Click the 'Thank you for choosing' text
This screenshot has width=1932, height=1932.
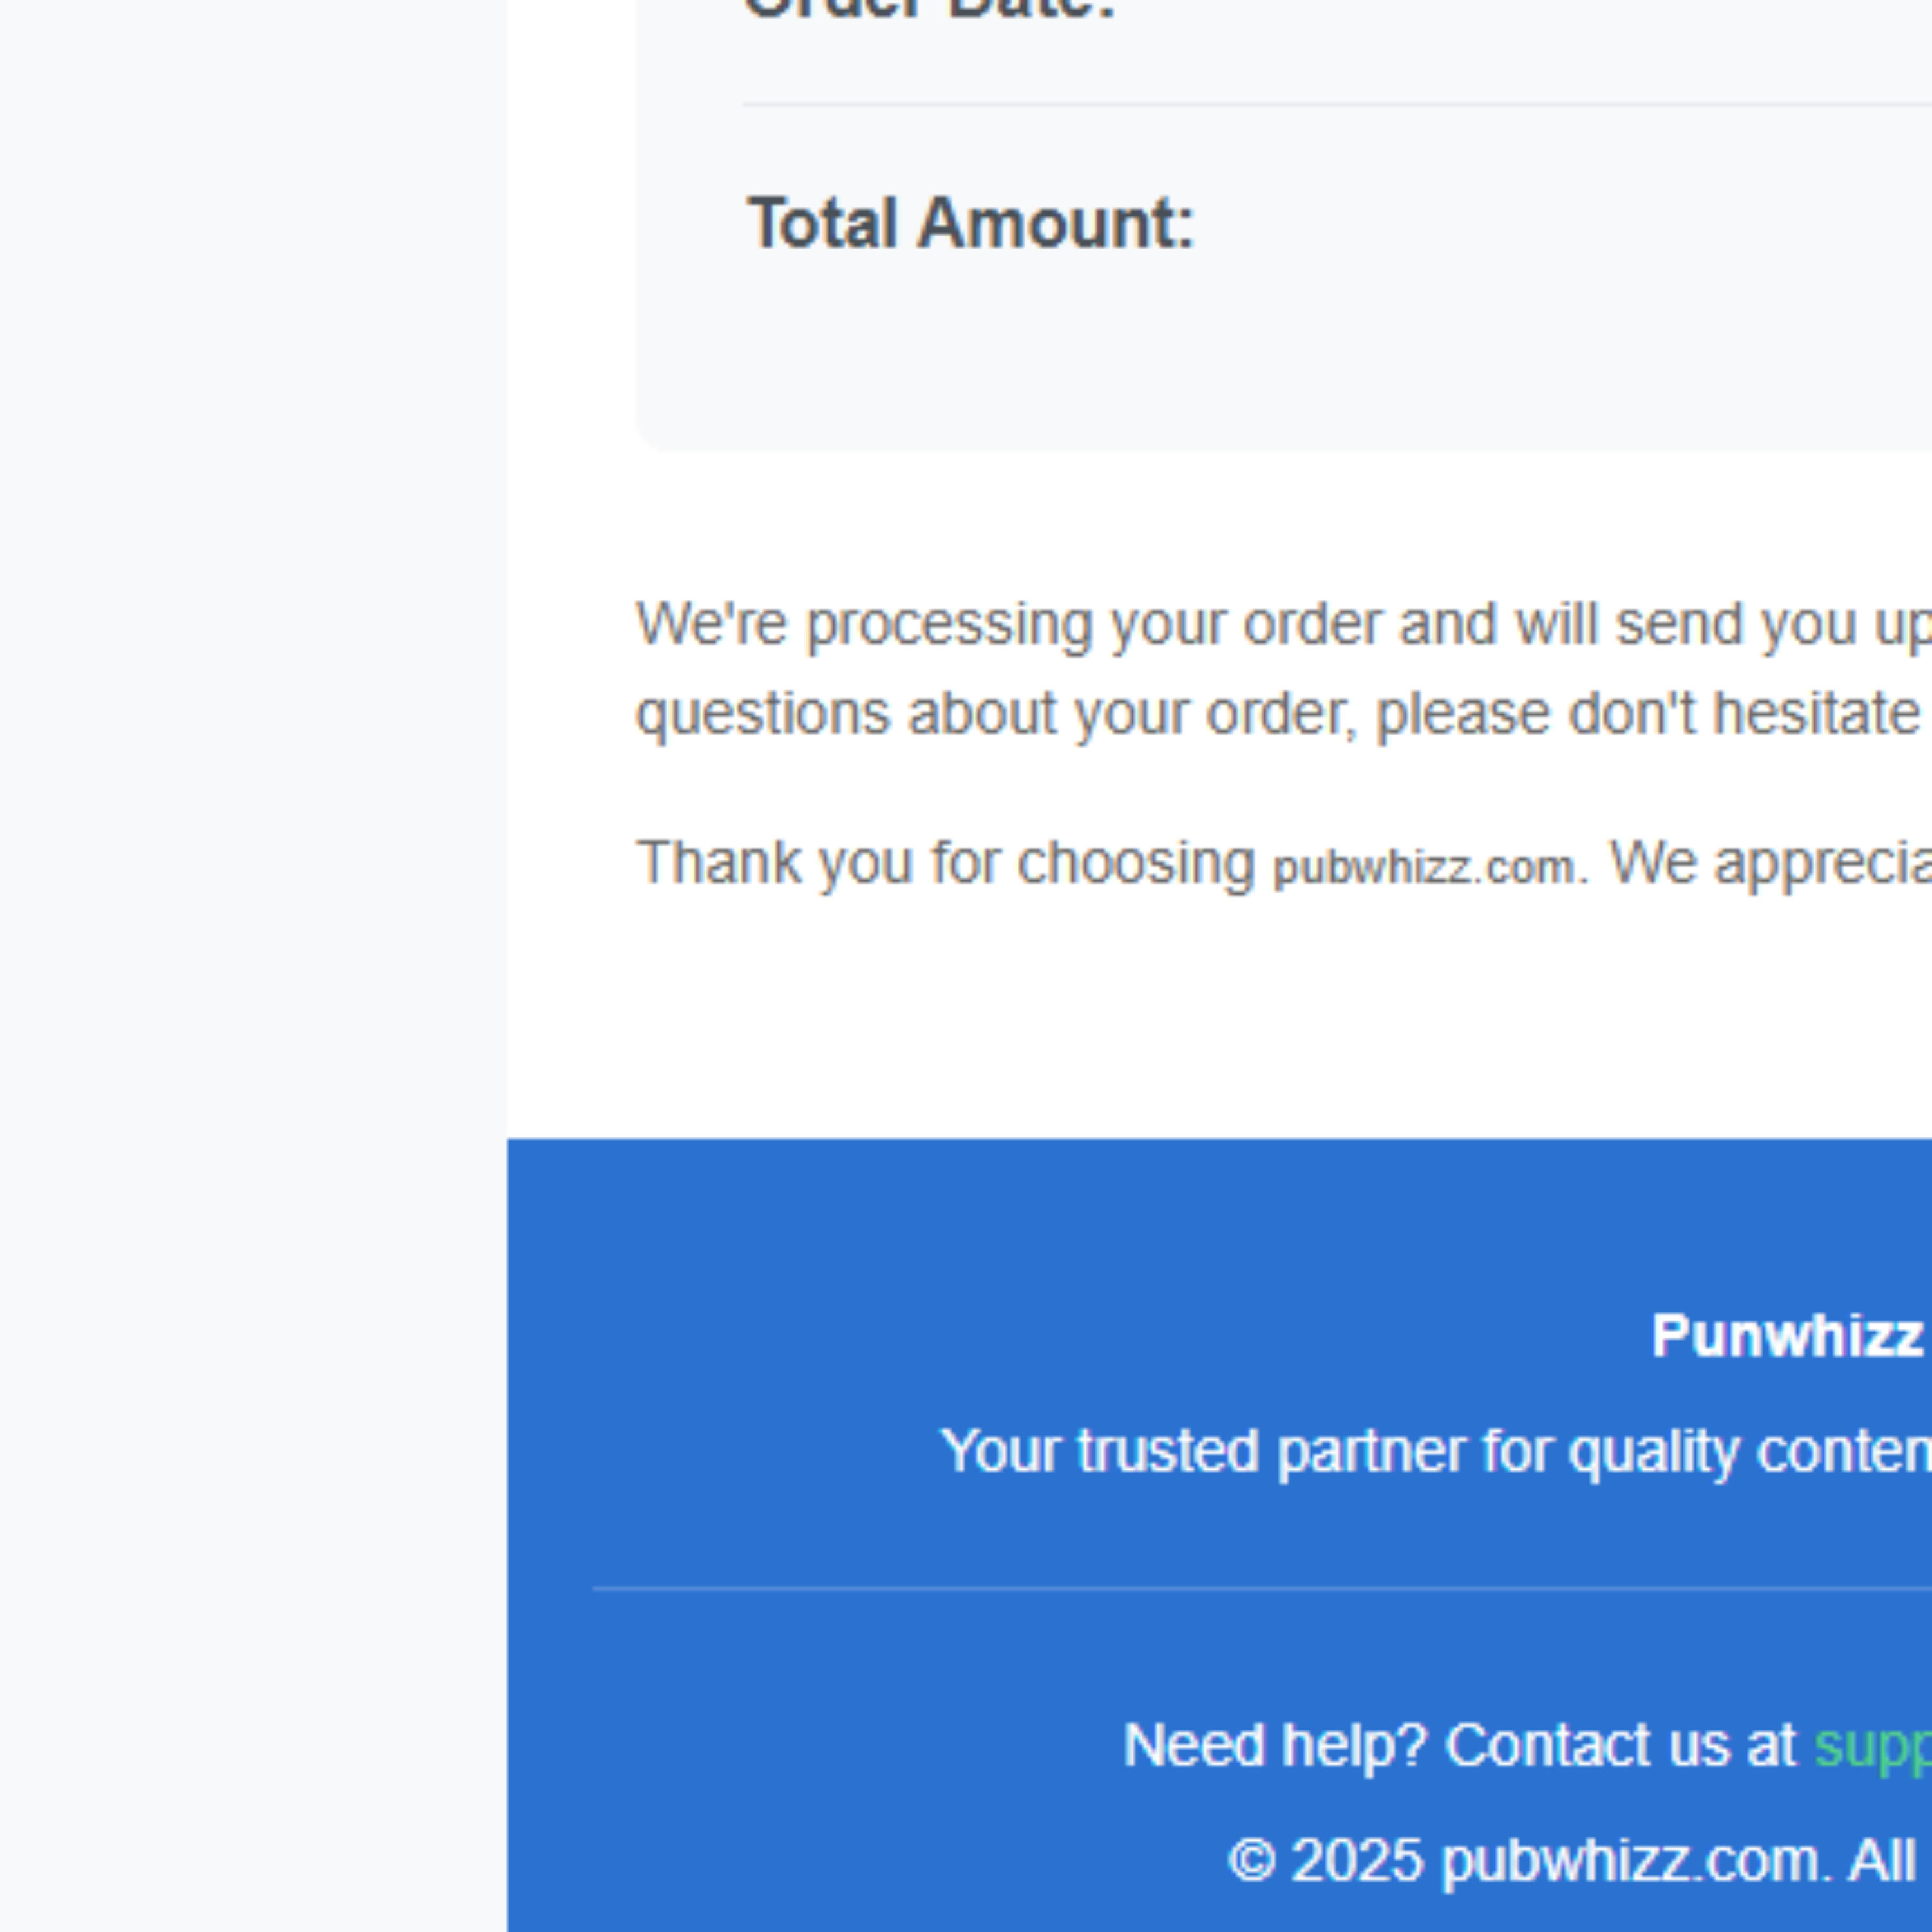point(945,863)
